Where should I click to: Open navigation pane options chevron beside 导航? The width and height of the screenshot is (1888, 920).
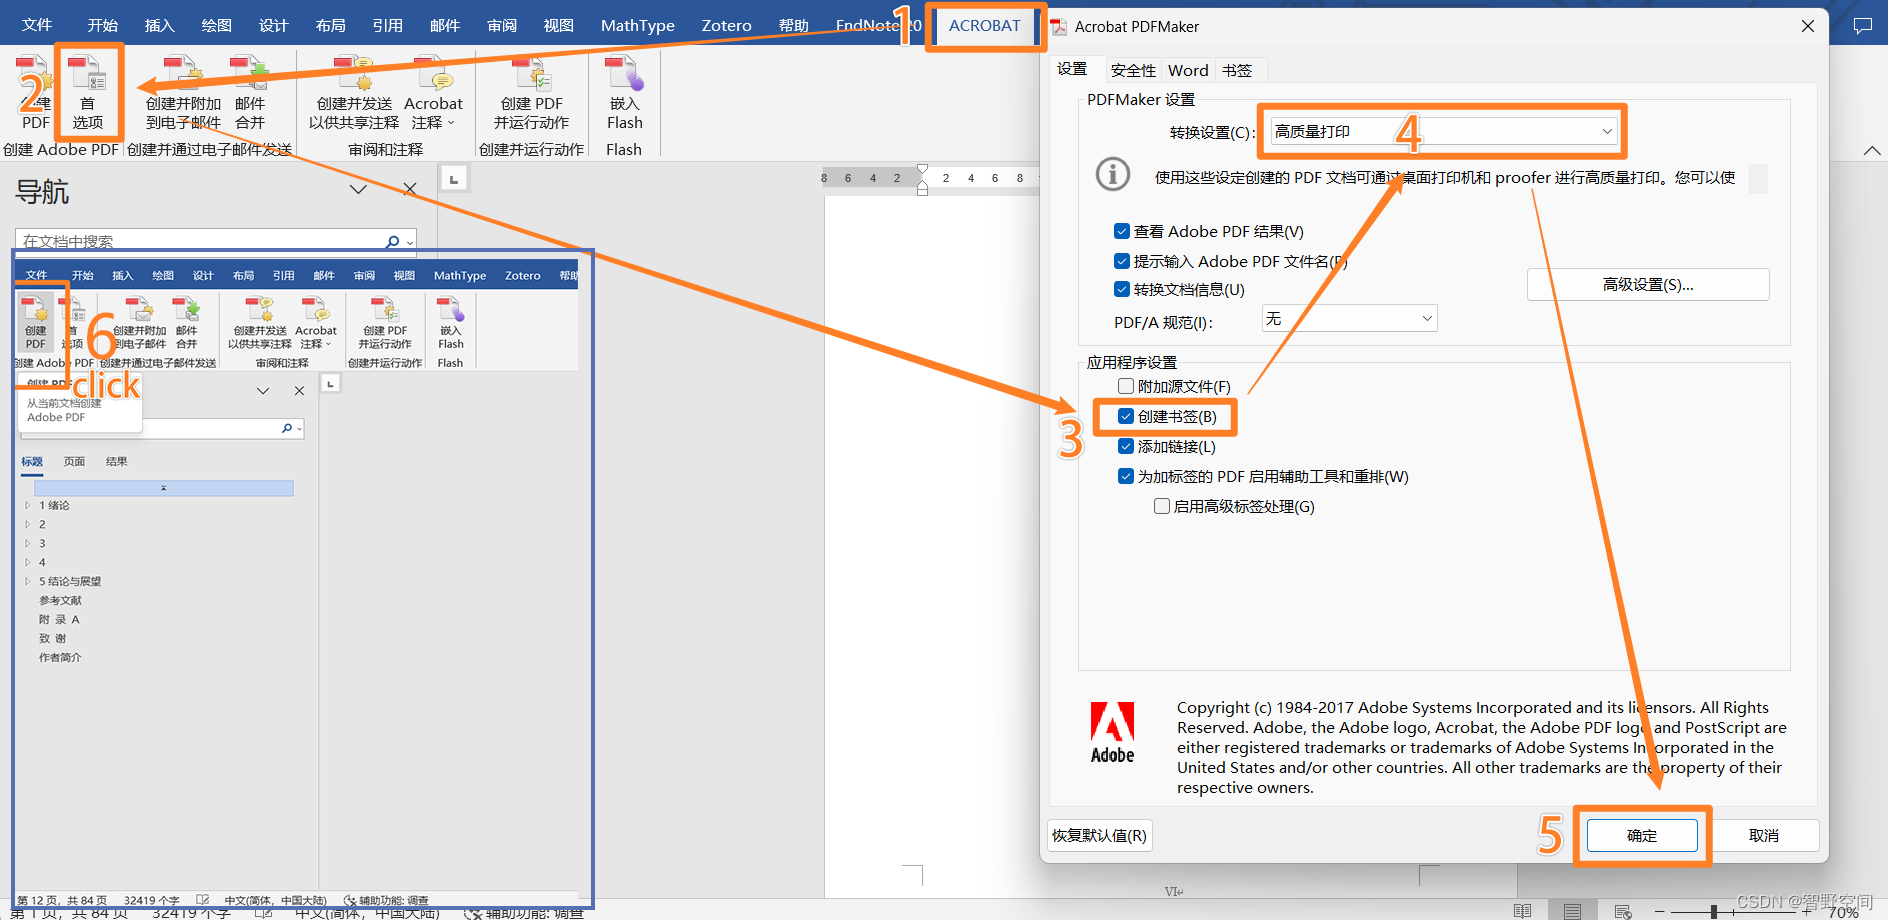coord(358,189)
